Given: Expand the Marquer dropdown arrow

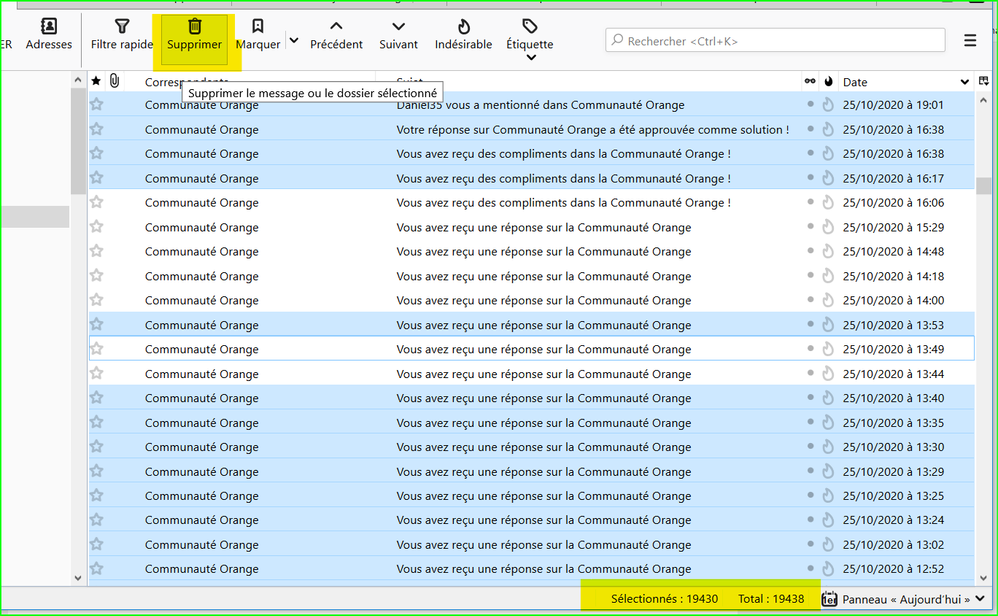Looking at the screenshot, I should click(x=294, y=41).
